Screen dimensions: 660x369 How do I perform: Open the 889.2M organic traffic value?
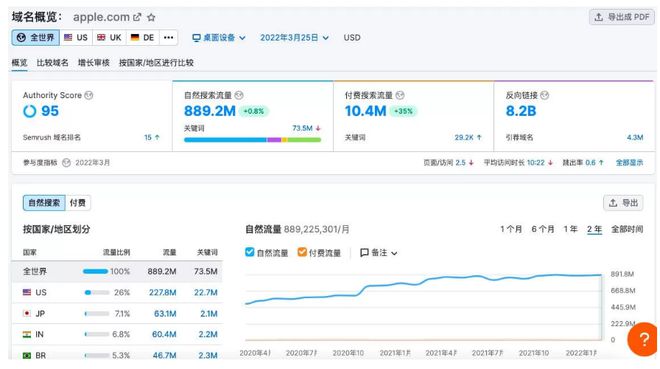pyautogui.click(x=210, y=111)
